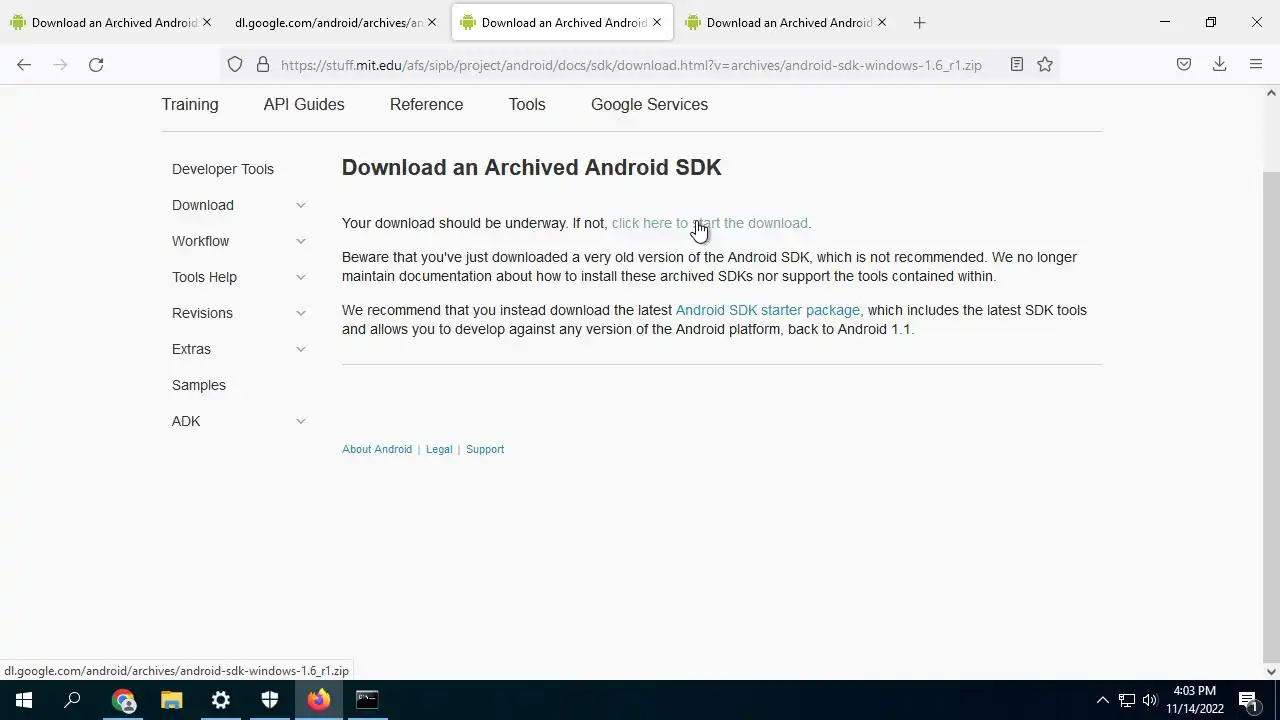Screen dimensions: 1280x720
Task: Open File Explorer from the taskbar
Action: pos(172,700)
